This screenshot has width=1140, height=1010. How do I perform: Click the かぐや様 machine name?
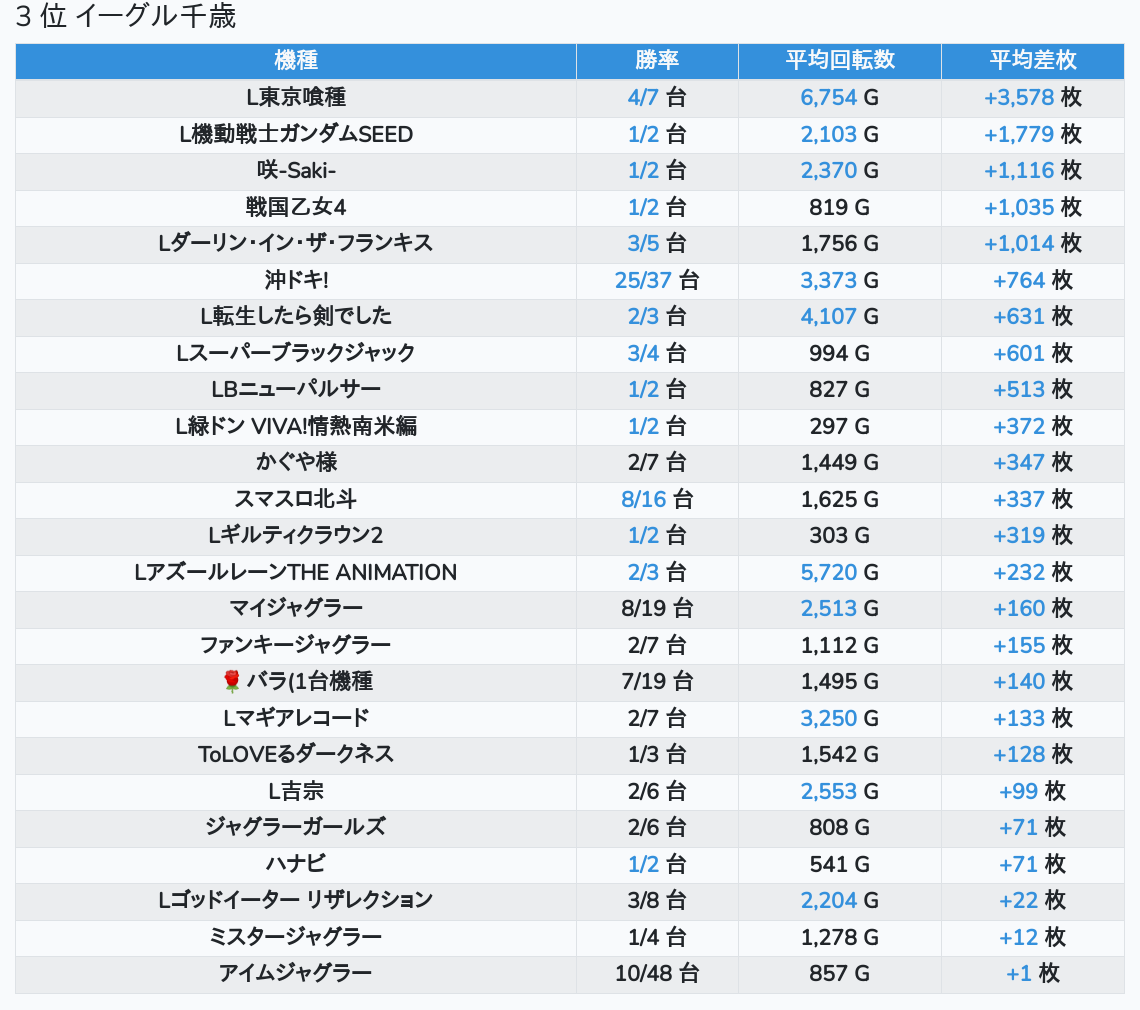(296, 462)
